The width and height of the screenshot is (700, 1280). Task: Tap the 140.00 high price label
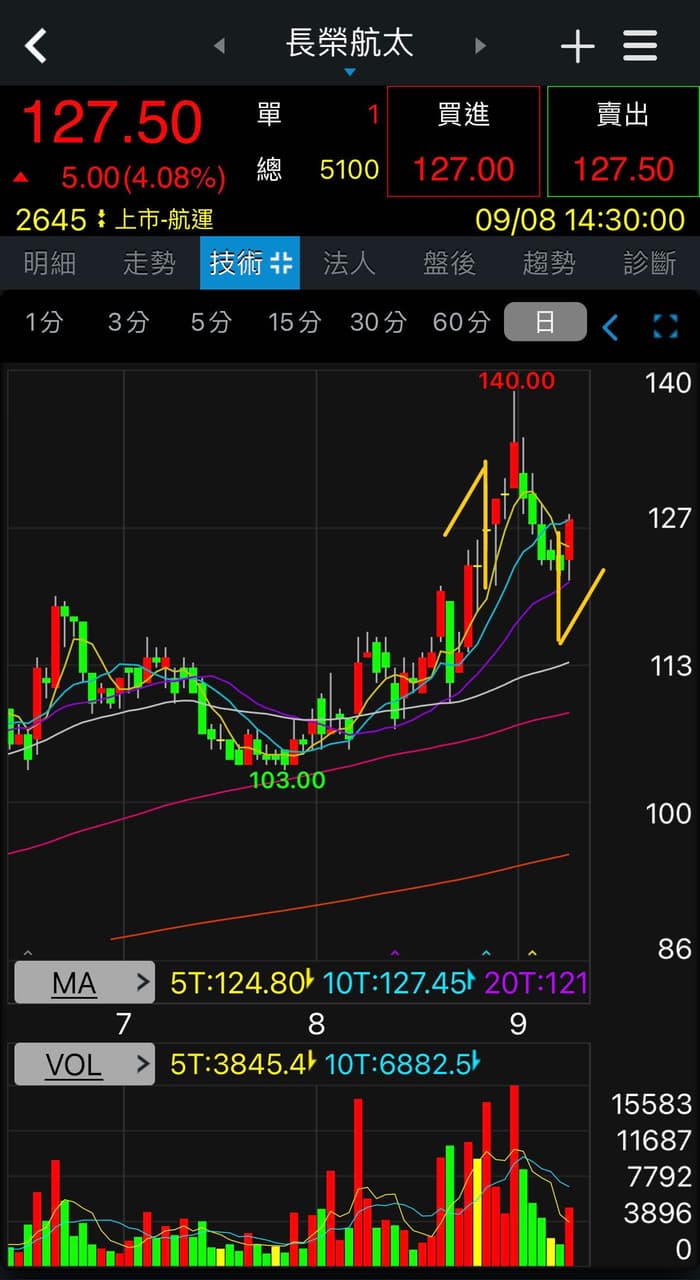[516, 381]
